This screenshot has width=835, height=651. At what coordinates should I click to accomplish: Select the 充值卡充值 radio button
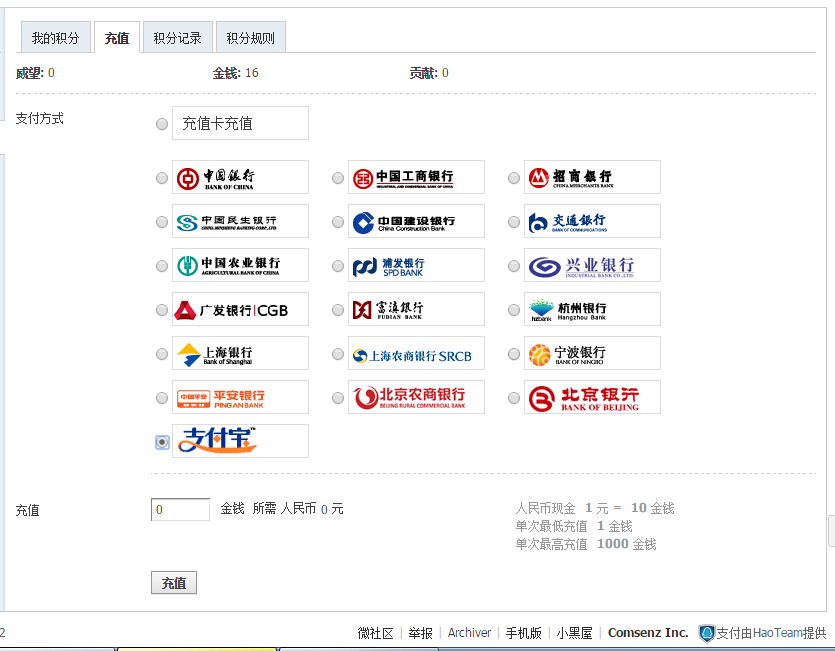click(x=162, y=124)
